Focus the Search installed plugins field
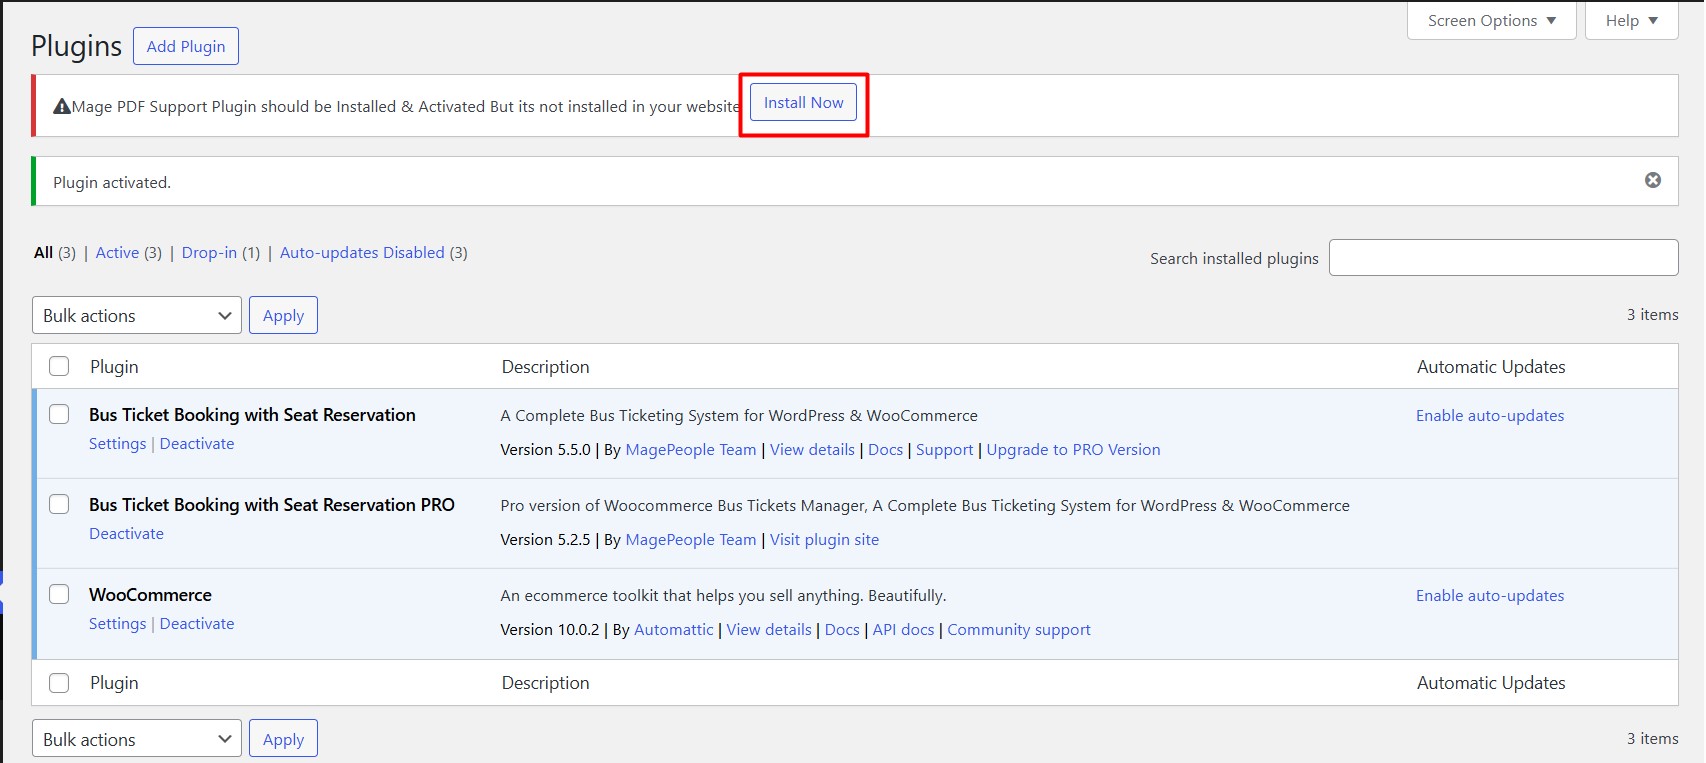Screen dimensions: 1706x763 point(1503,257)
